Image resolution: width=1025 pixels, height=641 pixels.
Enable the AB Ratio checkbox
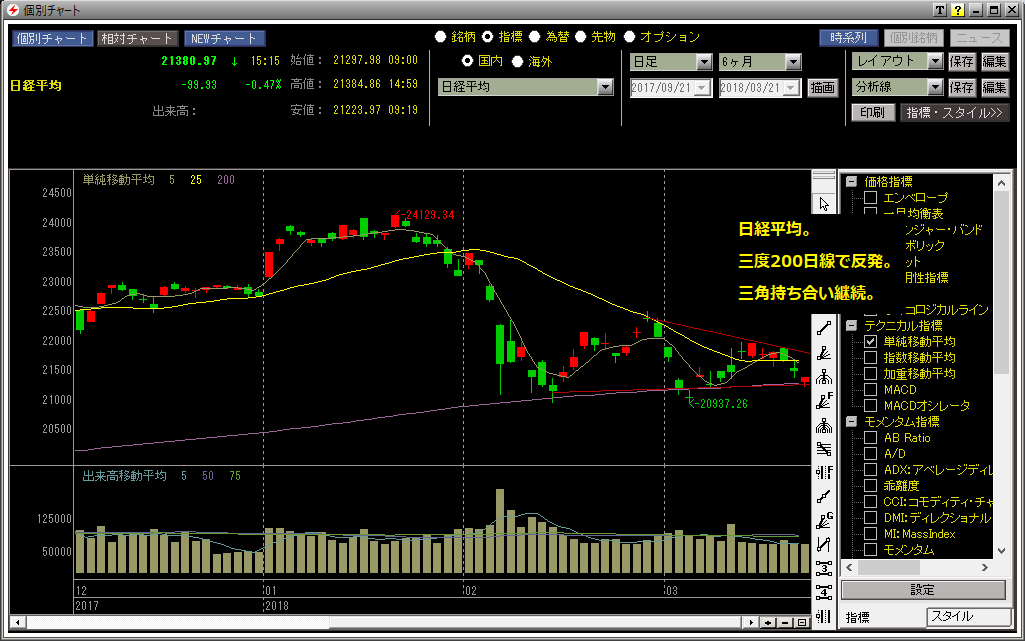tap(871, 437)
